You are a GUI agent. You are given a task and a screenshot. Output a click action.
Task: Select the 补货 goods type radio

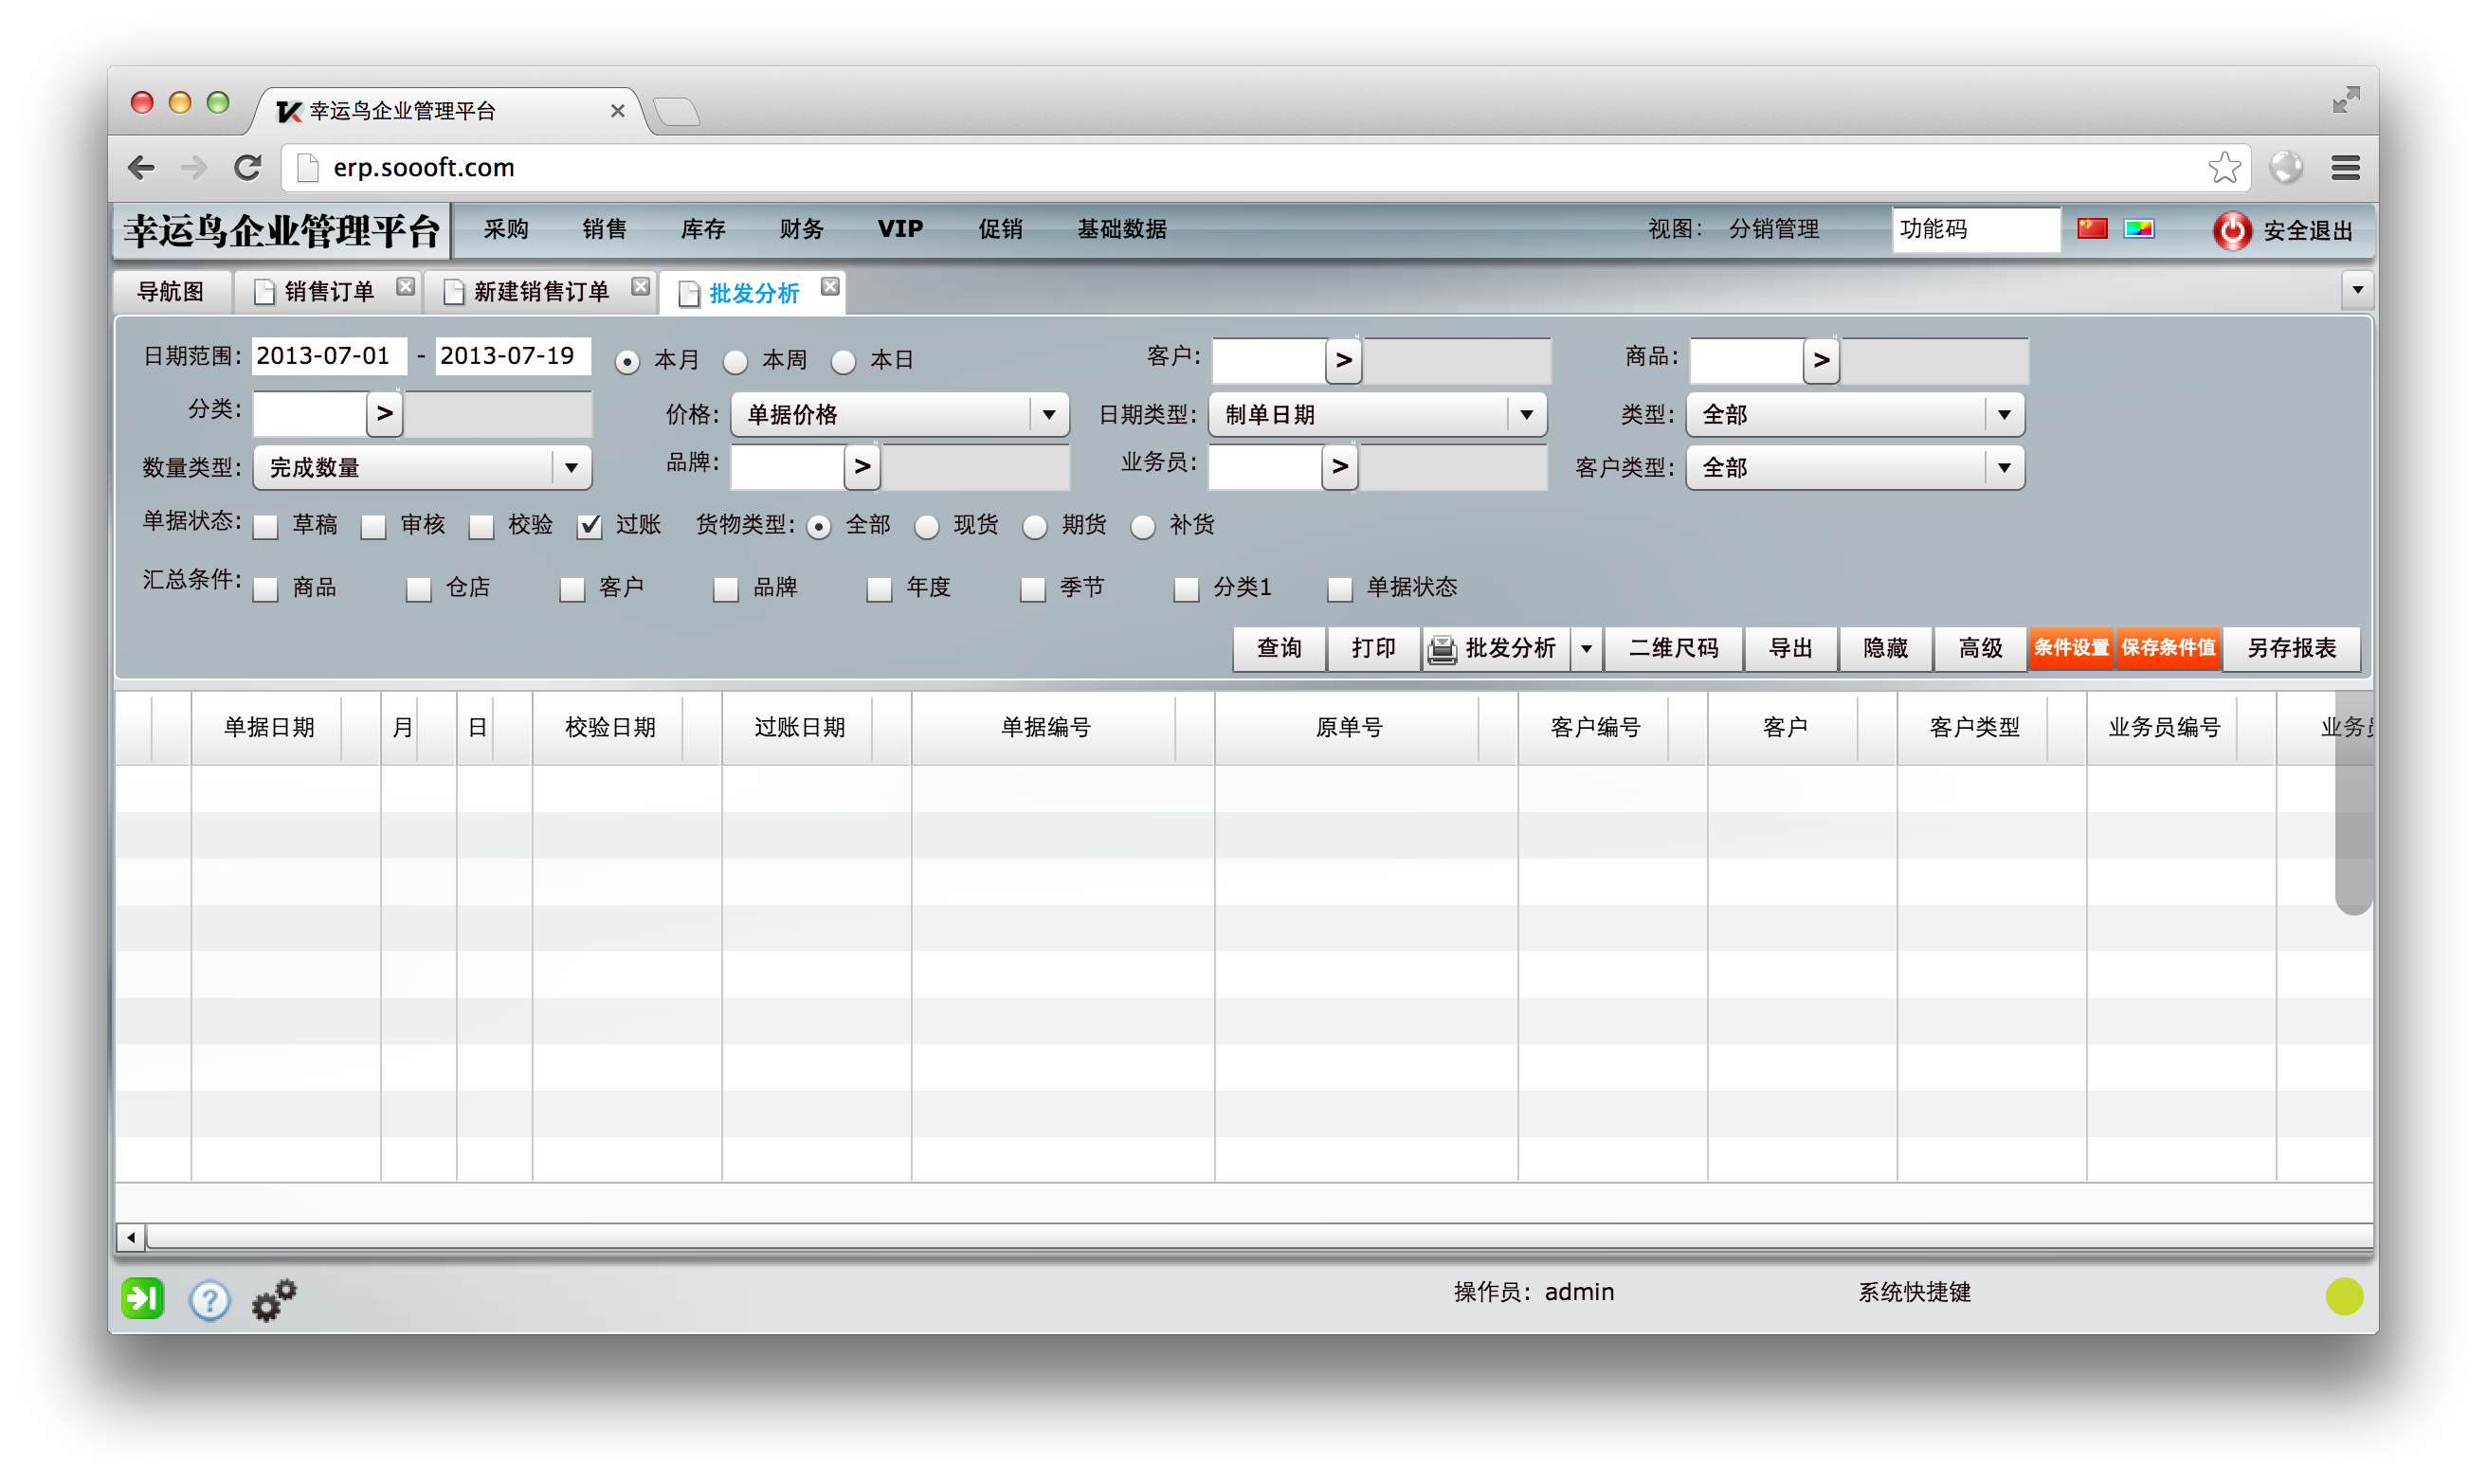click(x=1143, y=527)
